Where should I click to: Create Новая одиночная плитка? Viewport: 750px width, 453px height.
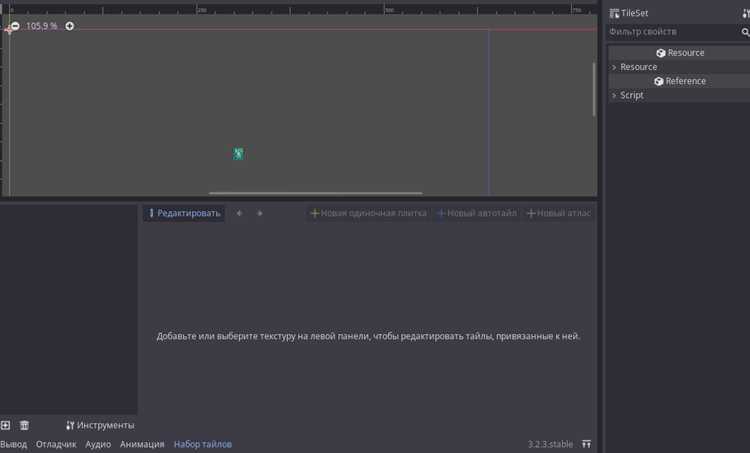(368, 213)
